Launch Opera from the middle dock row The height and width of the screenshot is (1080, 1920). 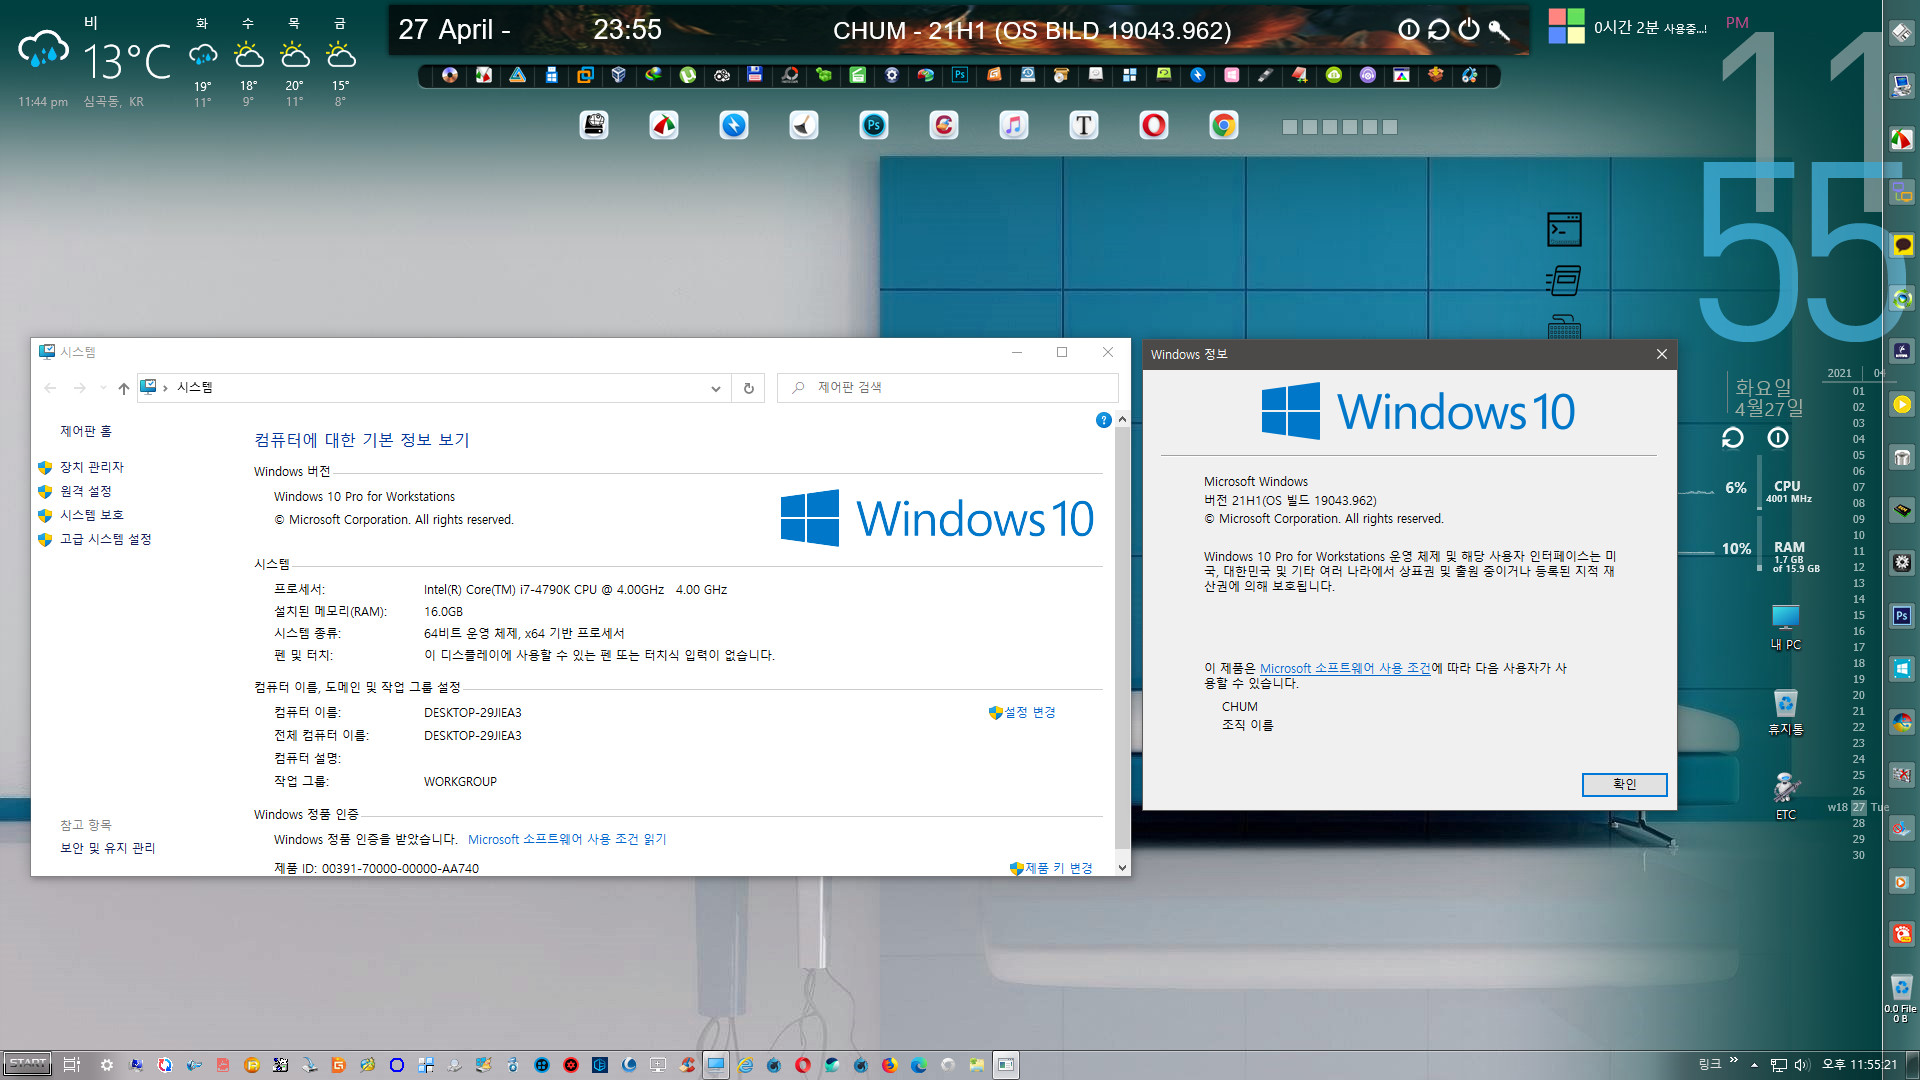point(1154,126)
